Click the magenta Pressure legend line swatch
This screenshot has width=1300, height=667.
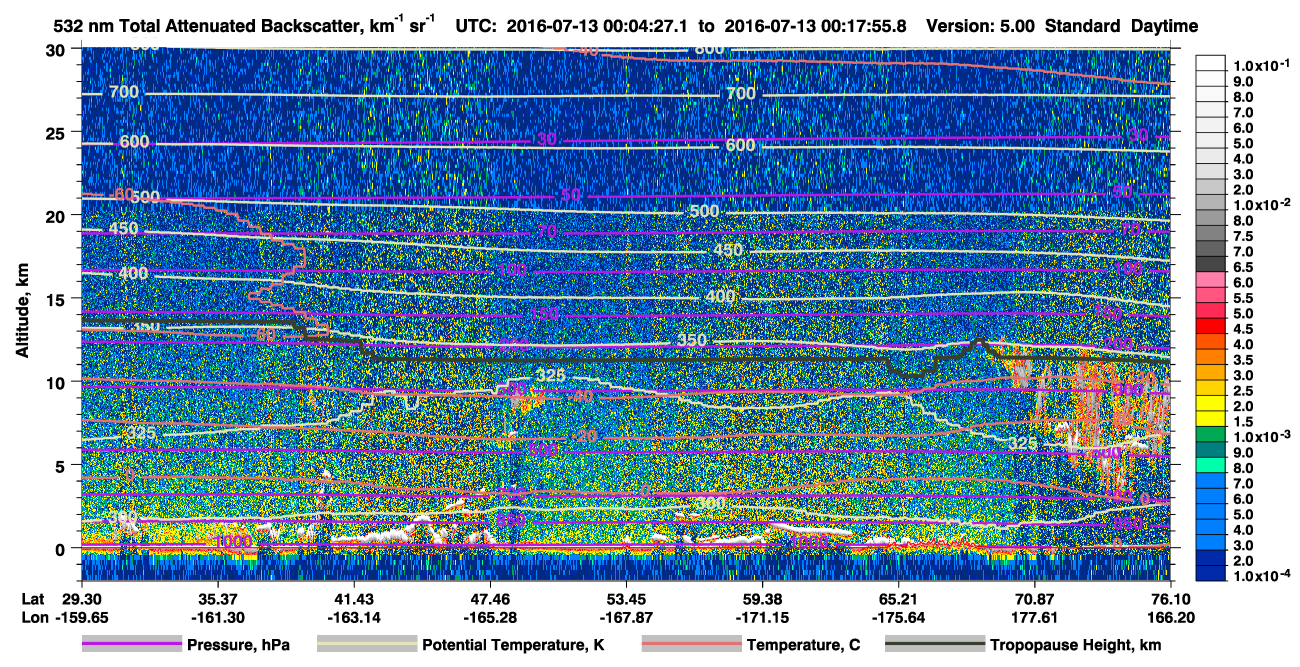click(x=131, y=646)
